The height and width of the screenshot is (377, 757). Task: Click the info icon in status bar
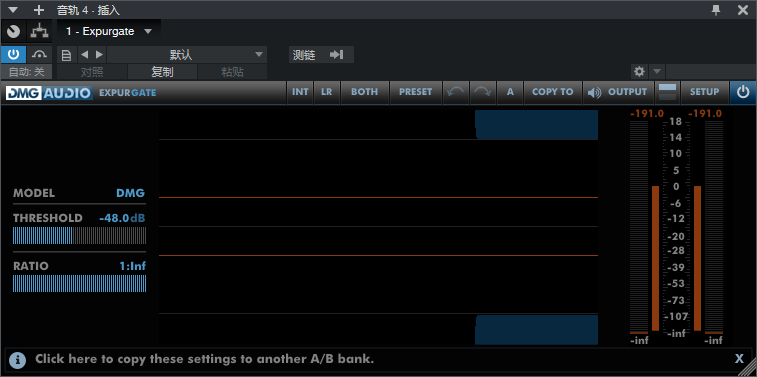pos(18,359)
